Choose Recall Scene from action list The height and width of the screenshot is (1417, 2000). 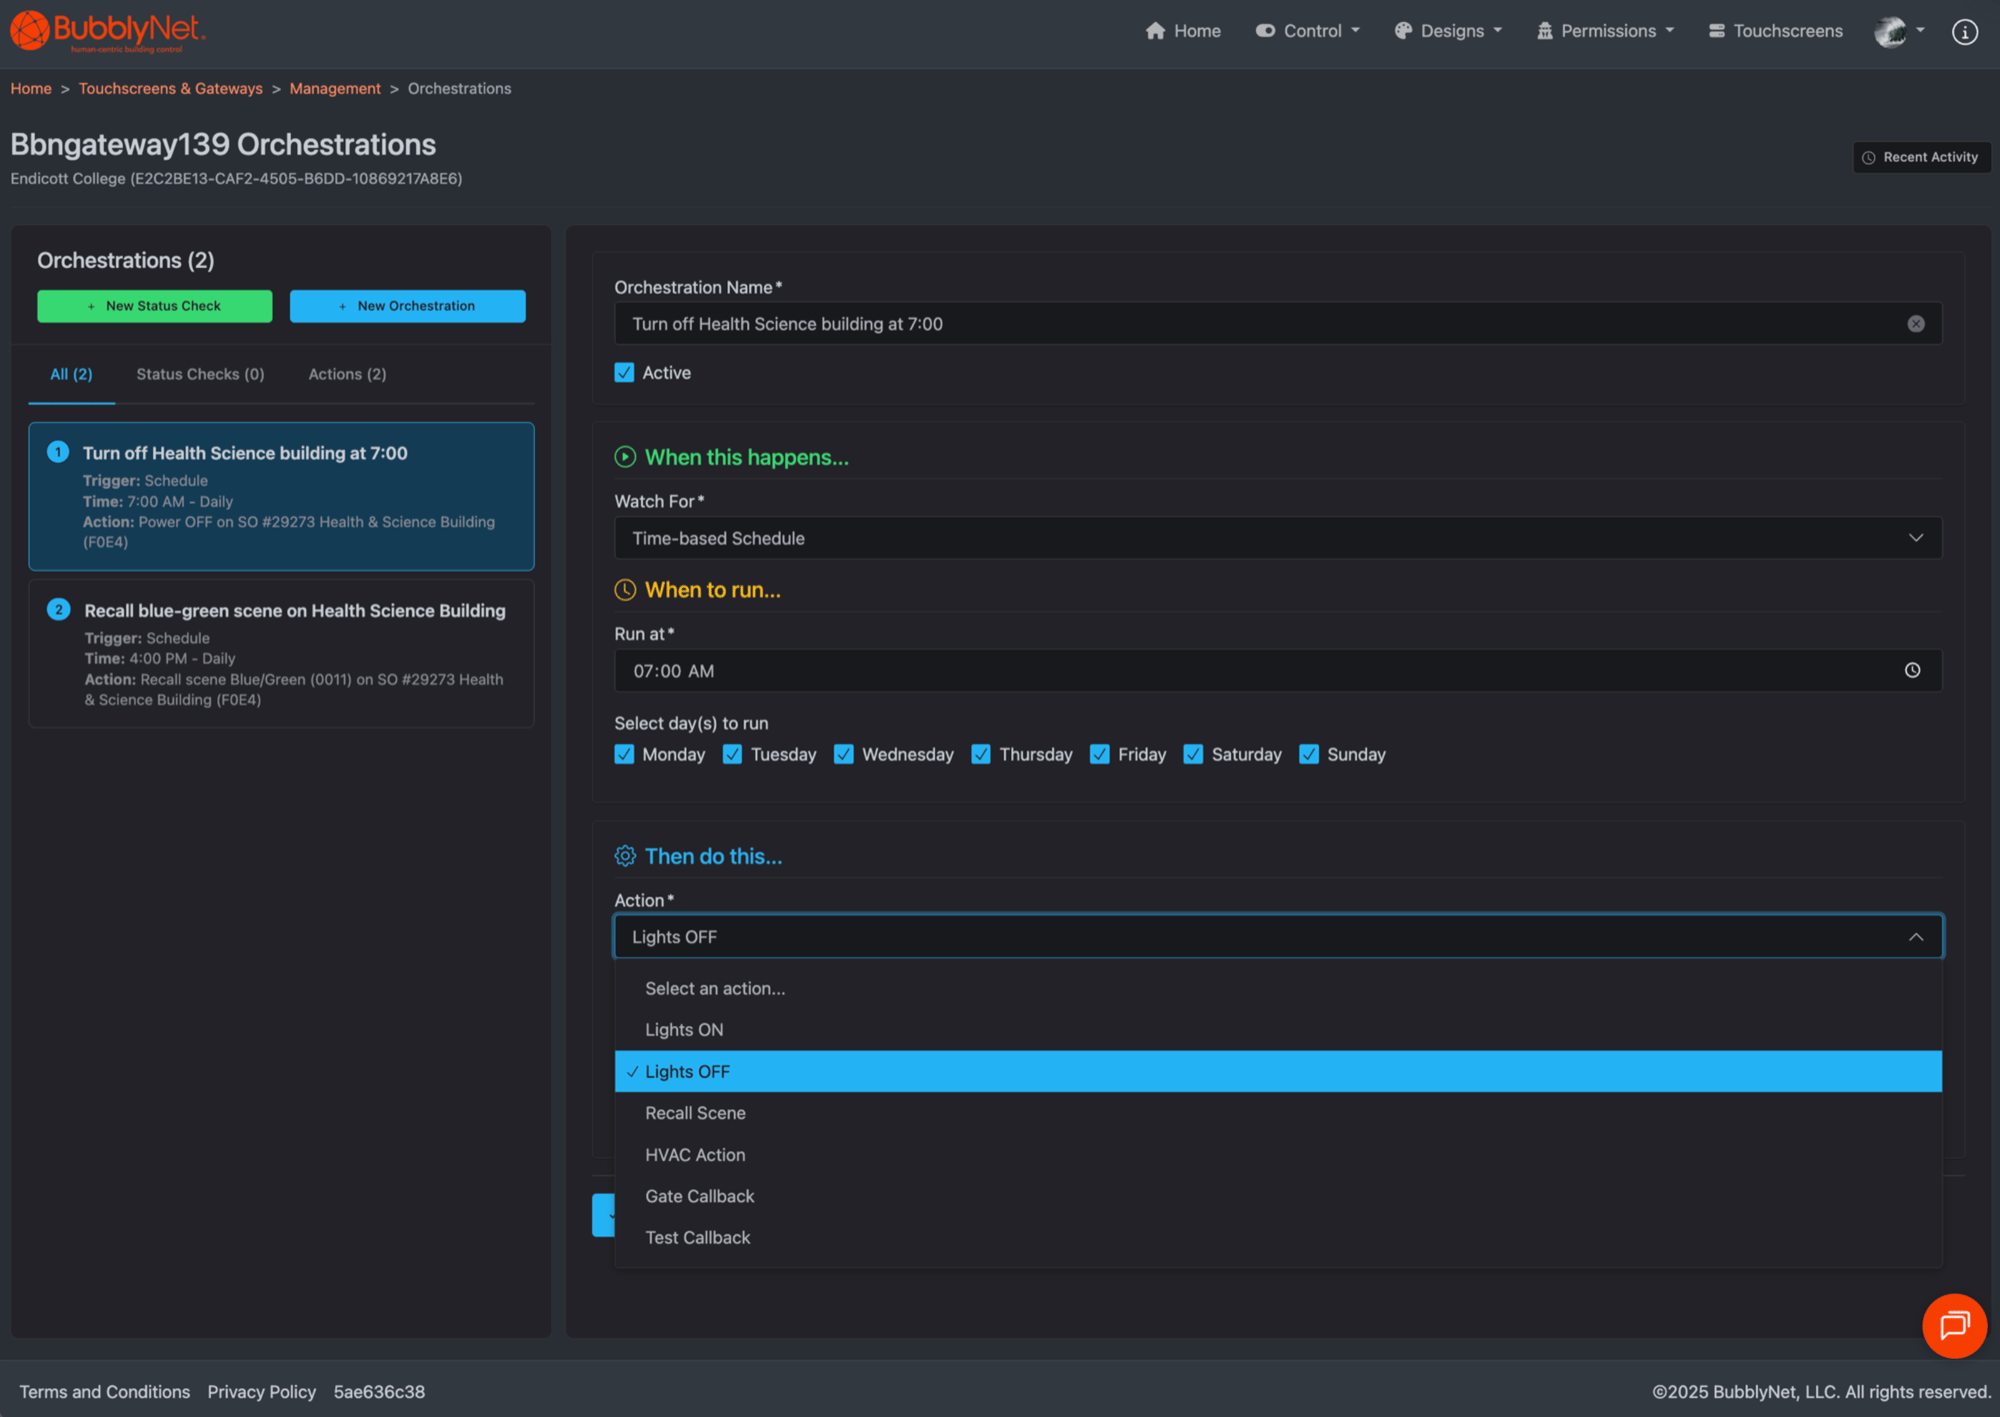pos(695,1113)
